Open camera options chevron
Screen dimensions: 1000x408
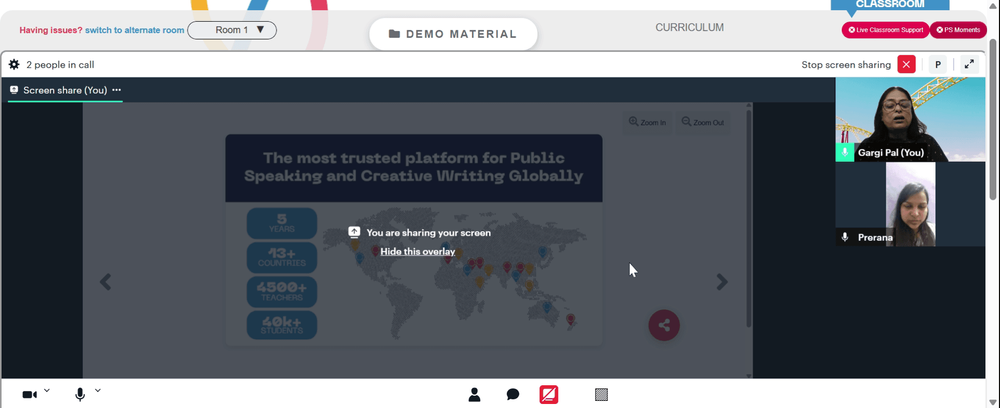point(47,390)
